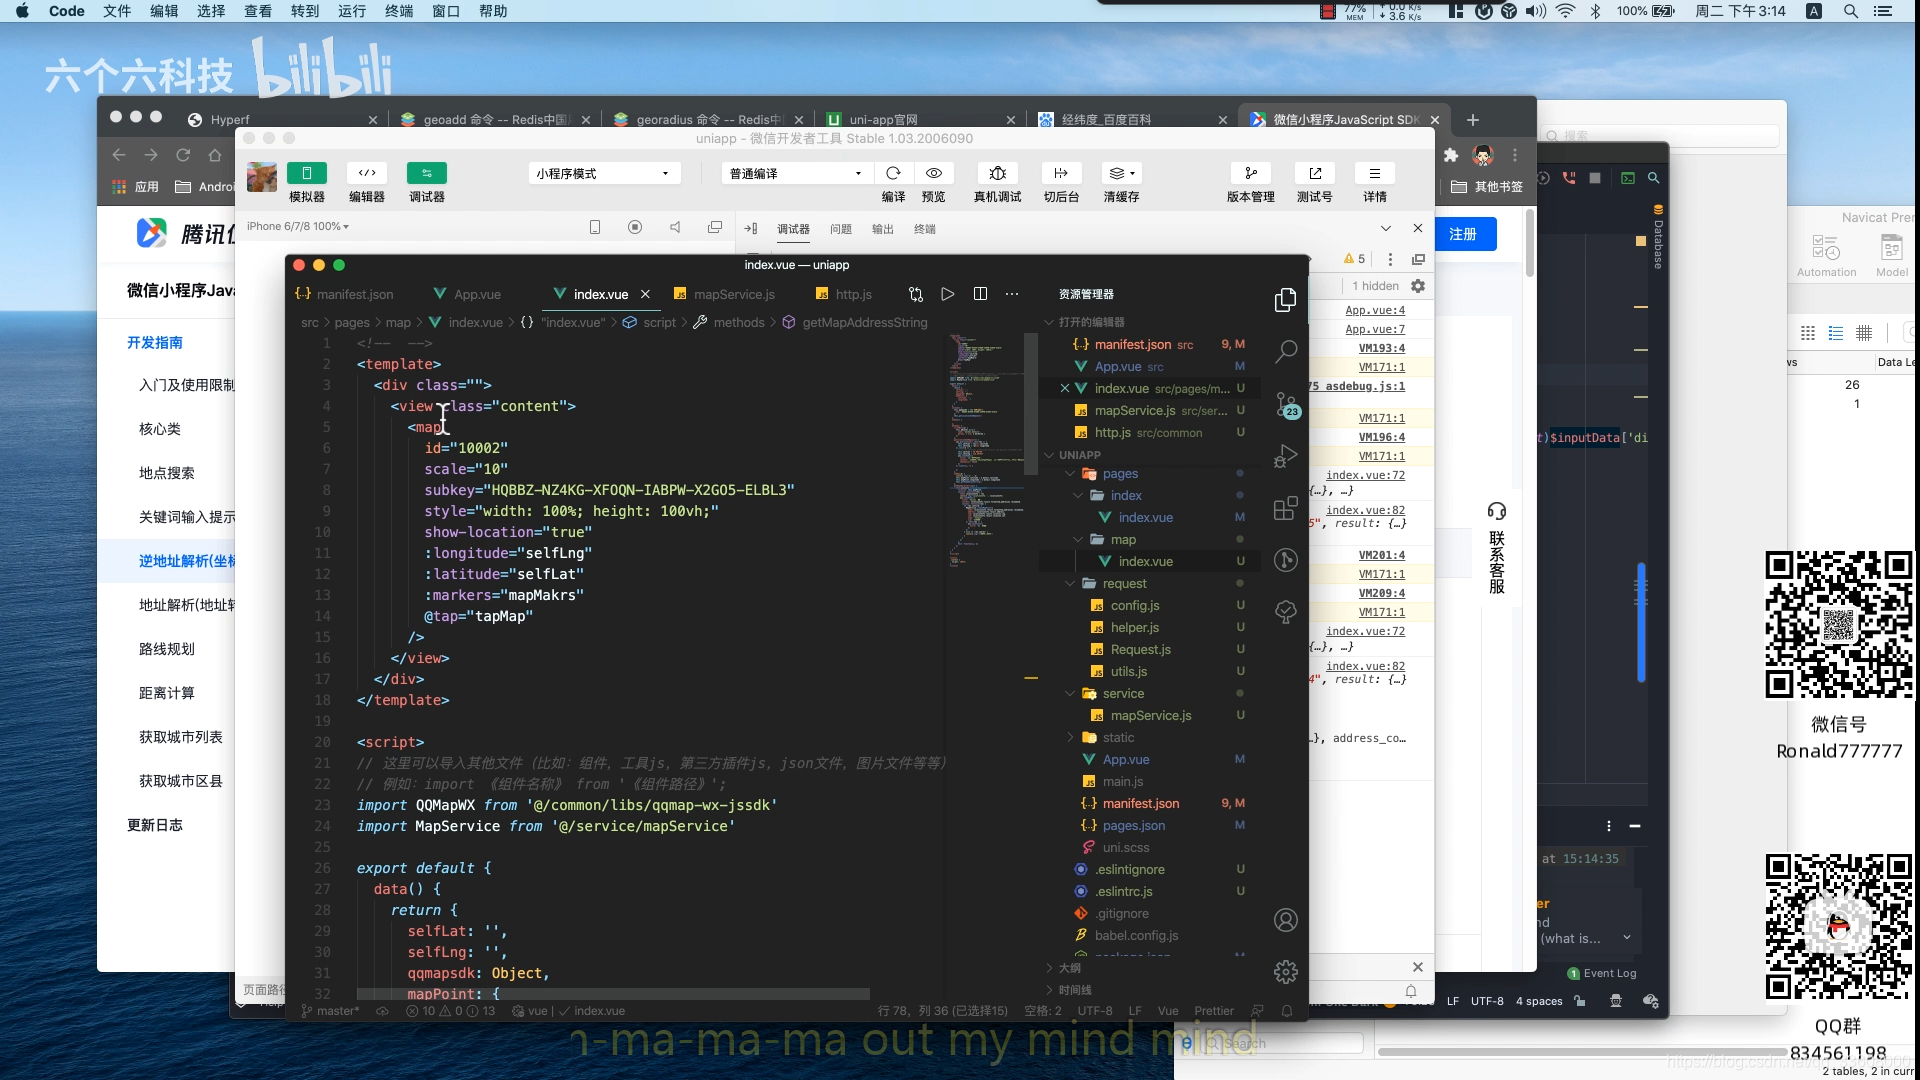
Task: Click the Manage gear icon in VS Code
Action: click(x=1286, y=971)
